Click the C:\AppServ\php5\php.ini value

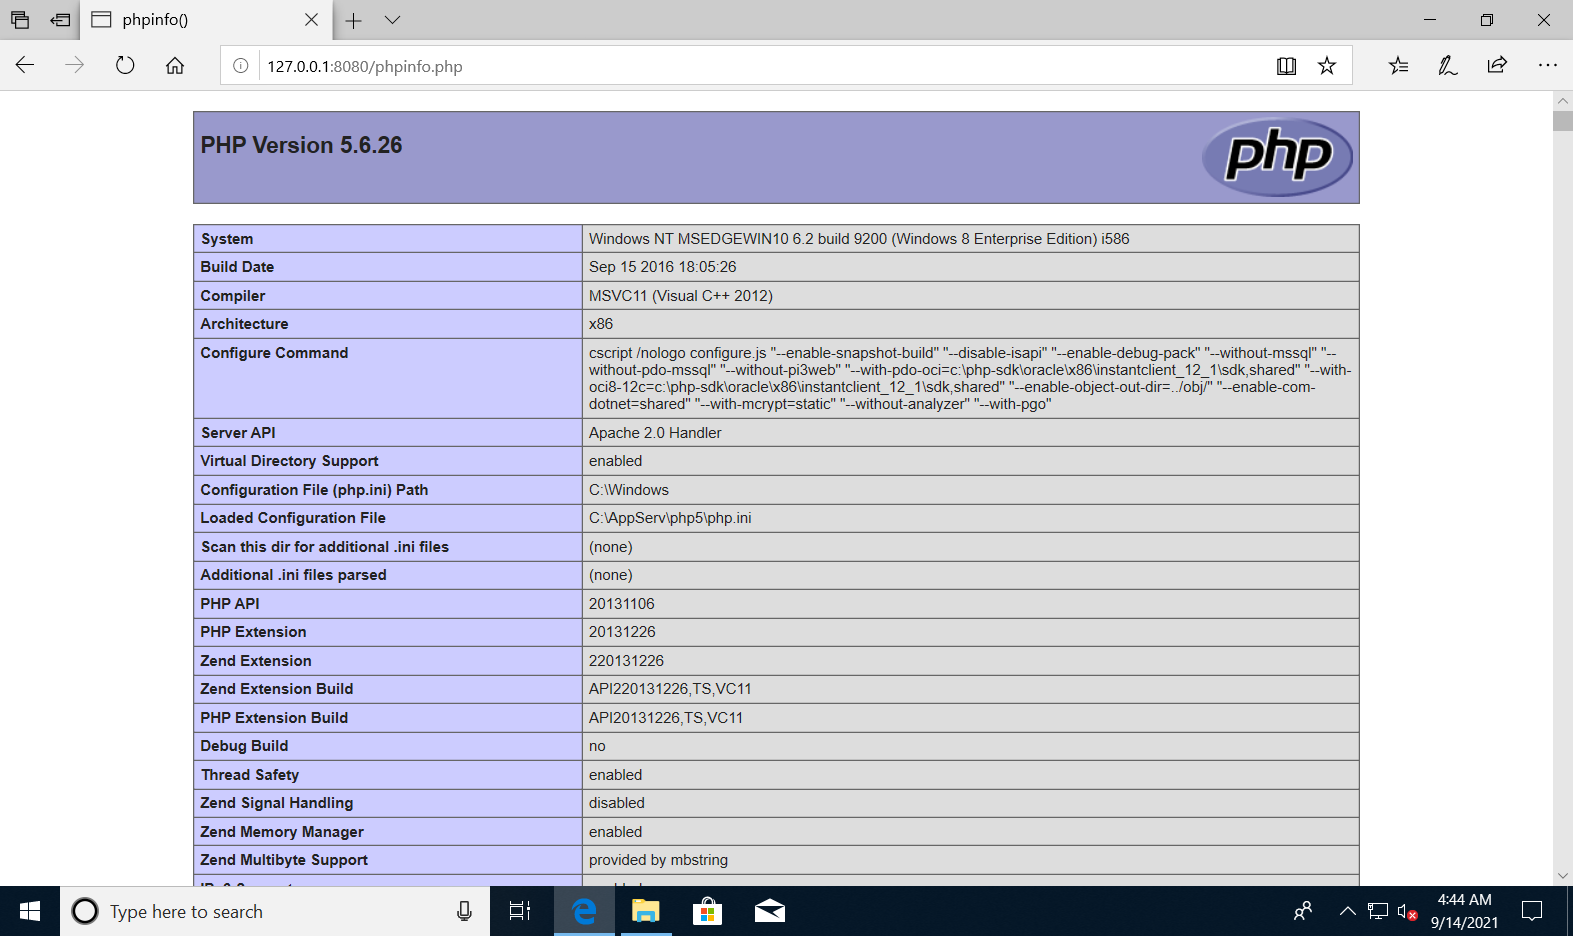pyautogui.click(x=669, y=518)
